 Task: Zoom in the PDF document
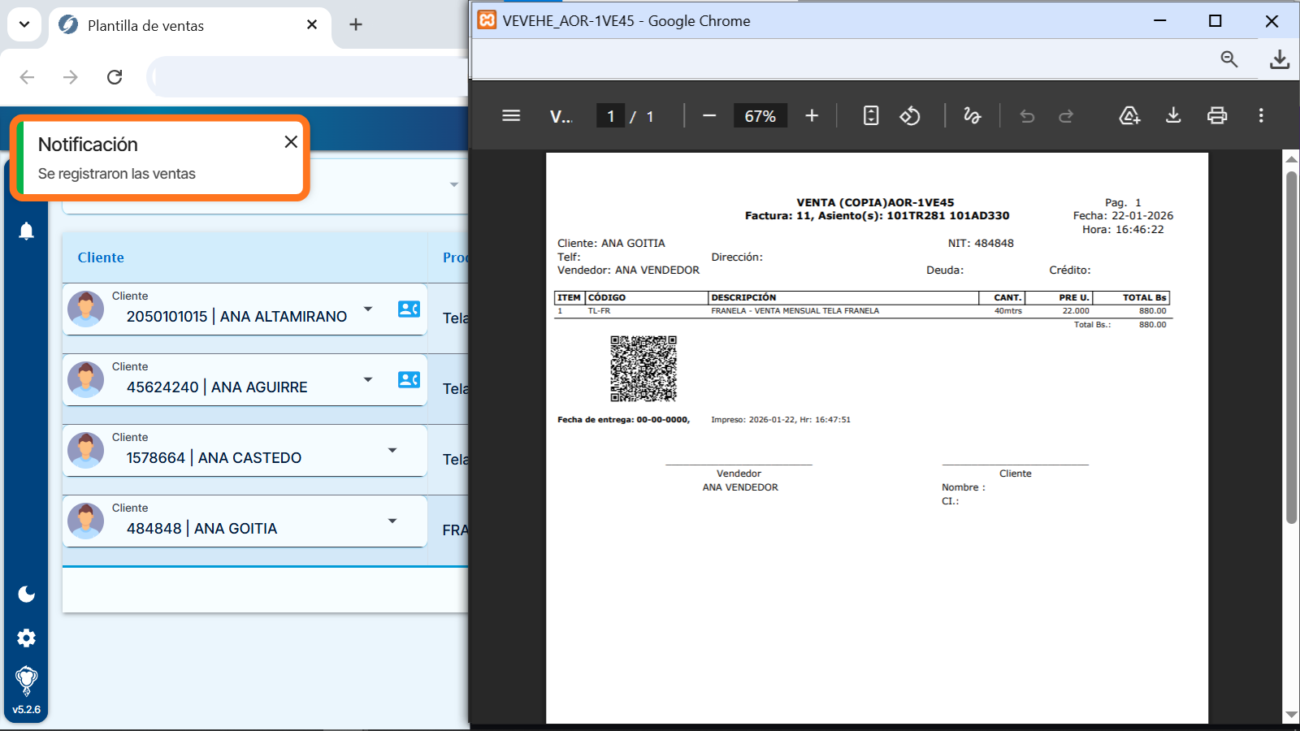pyautogui.click(x=811, y=116)
